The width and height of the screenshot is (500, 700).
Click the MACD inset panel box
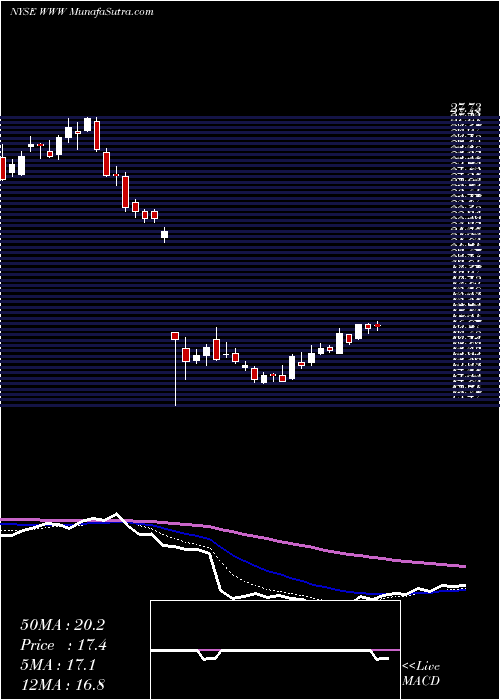coord(275,650)
